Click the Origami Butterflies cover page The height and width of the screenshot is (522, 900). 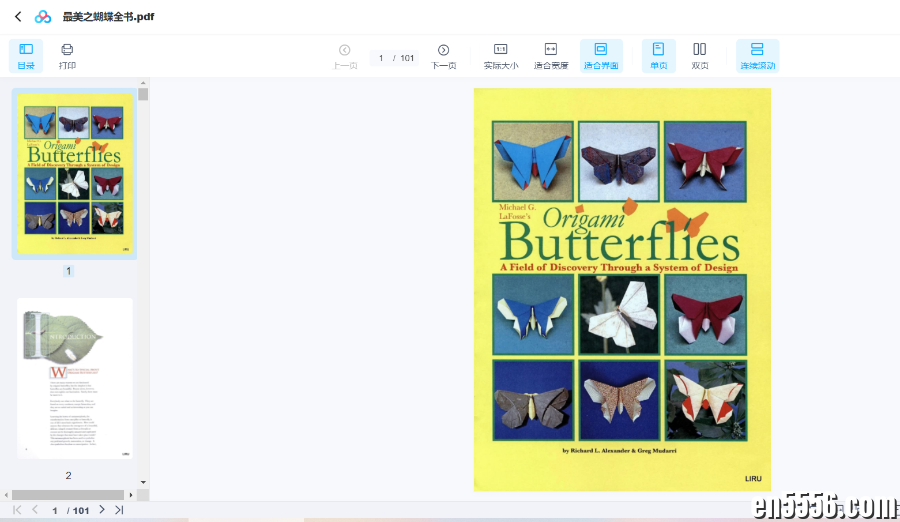coord(622,289)
